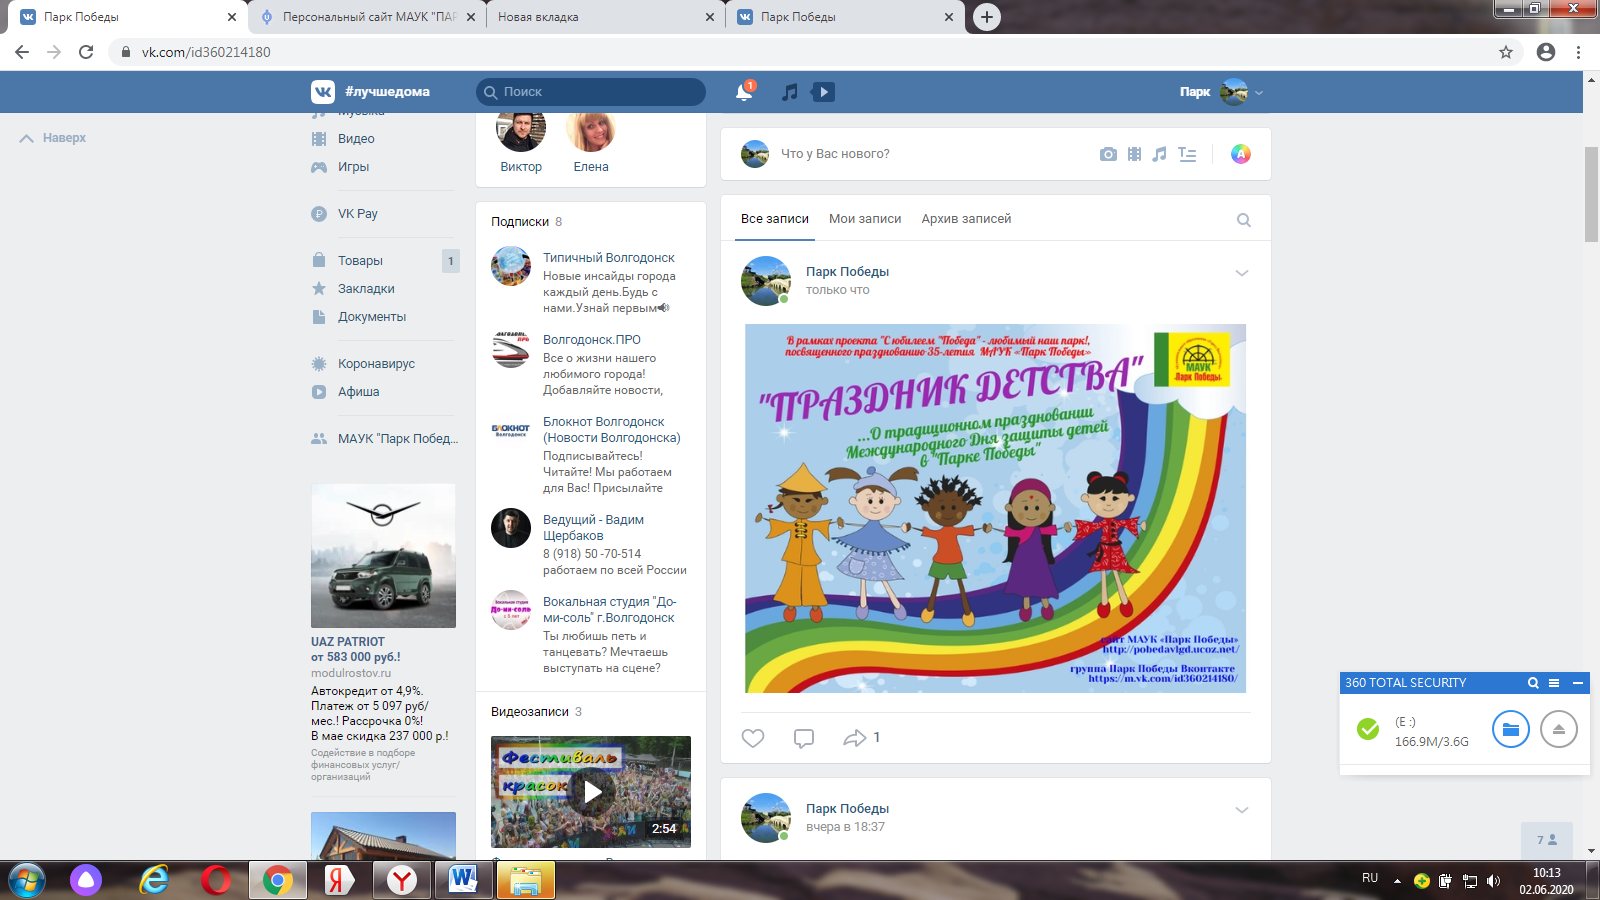This screenshot has width=1600, height=900.
Task: Open Ведущий - Вадим Щербаков page
Action: (x=593, y=528)
